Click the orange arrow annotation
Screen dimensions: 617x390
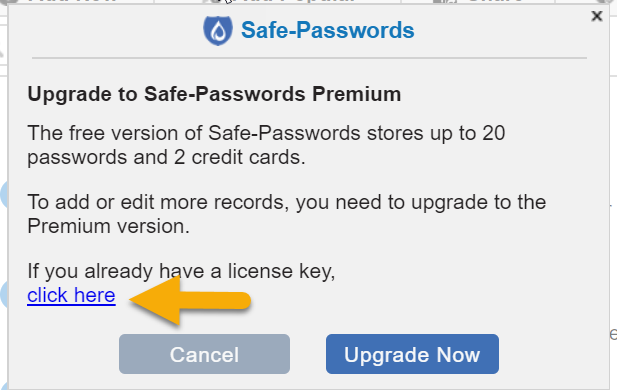(190, 301)
